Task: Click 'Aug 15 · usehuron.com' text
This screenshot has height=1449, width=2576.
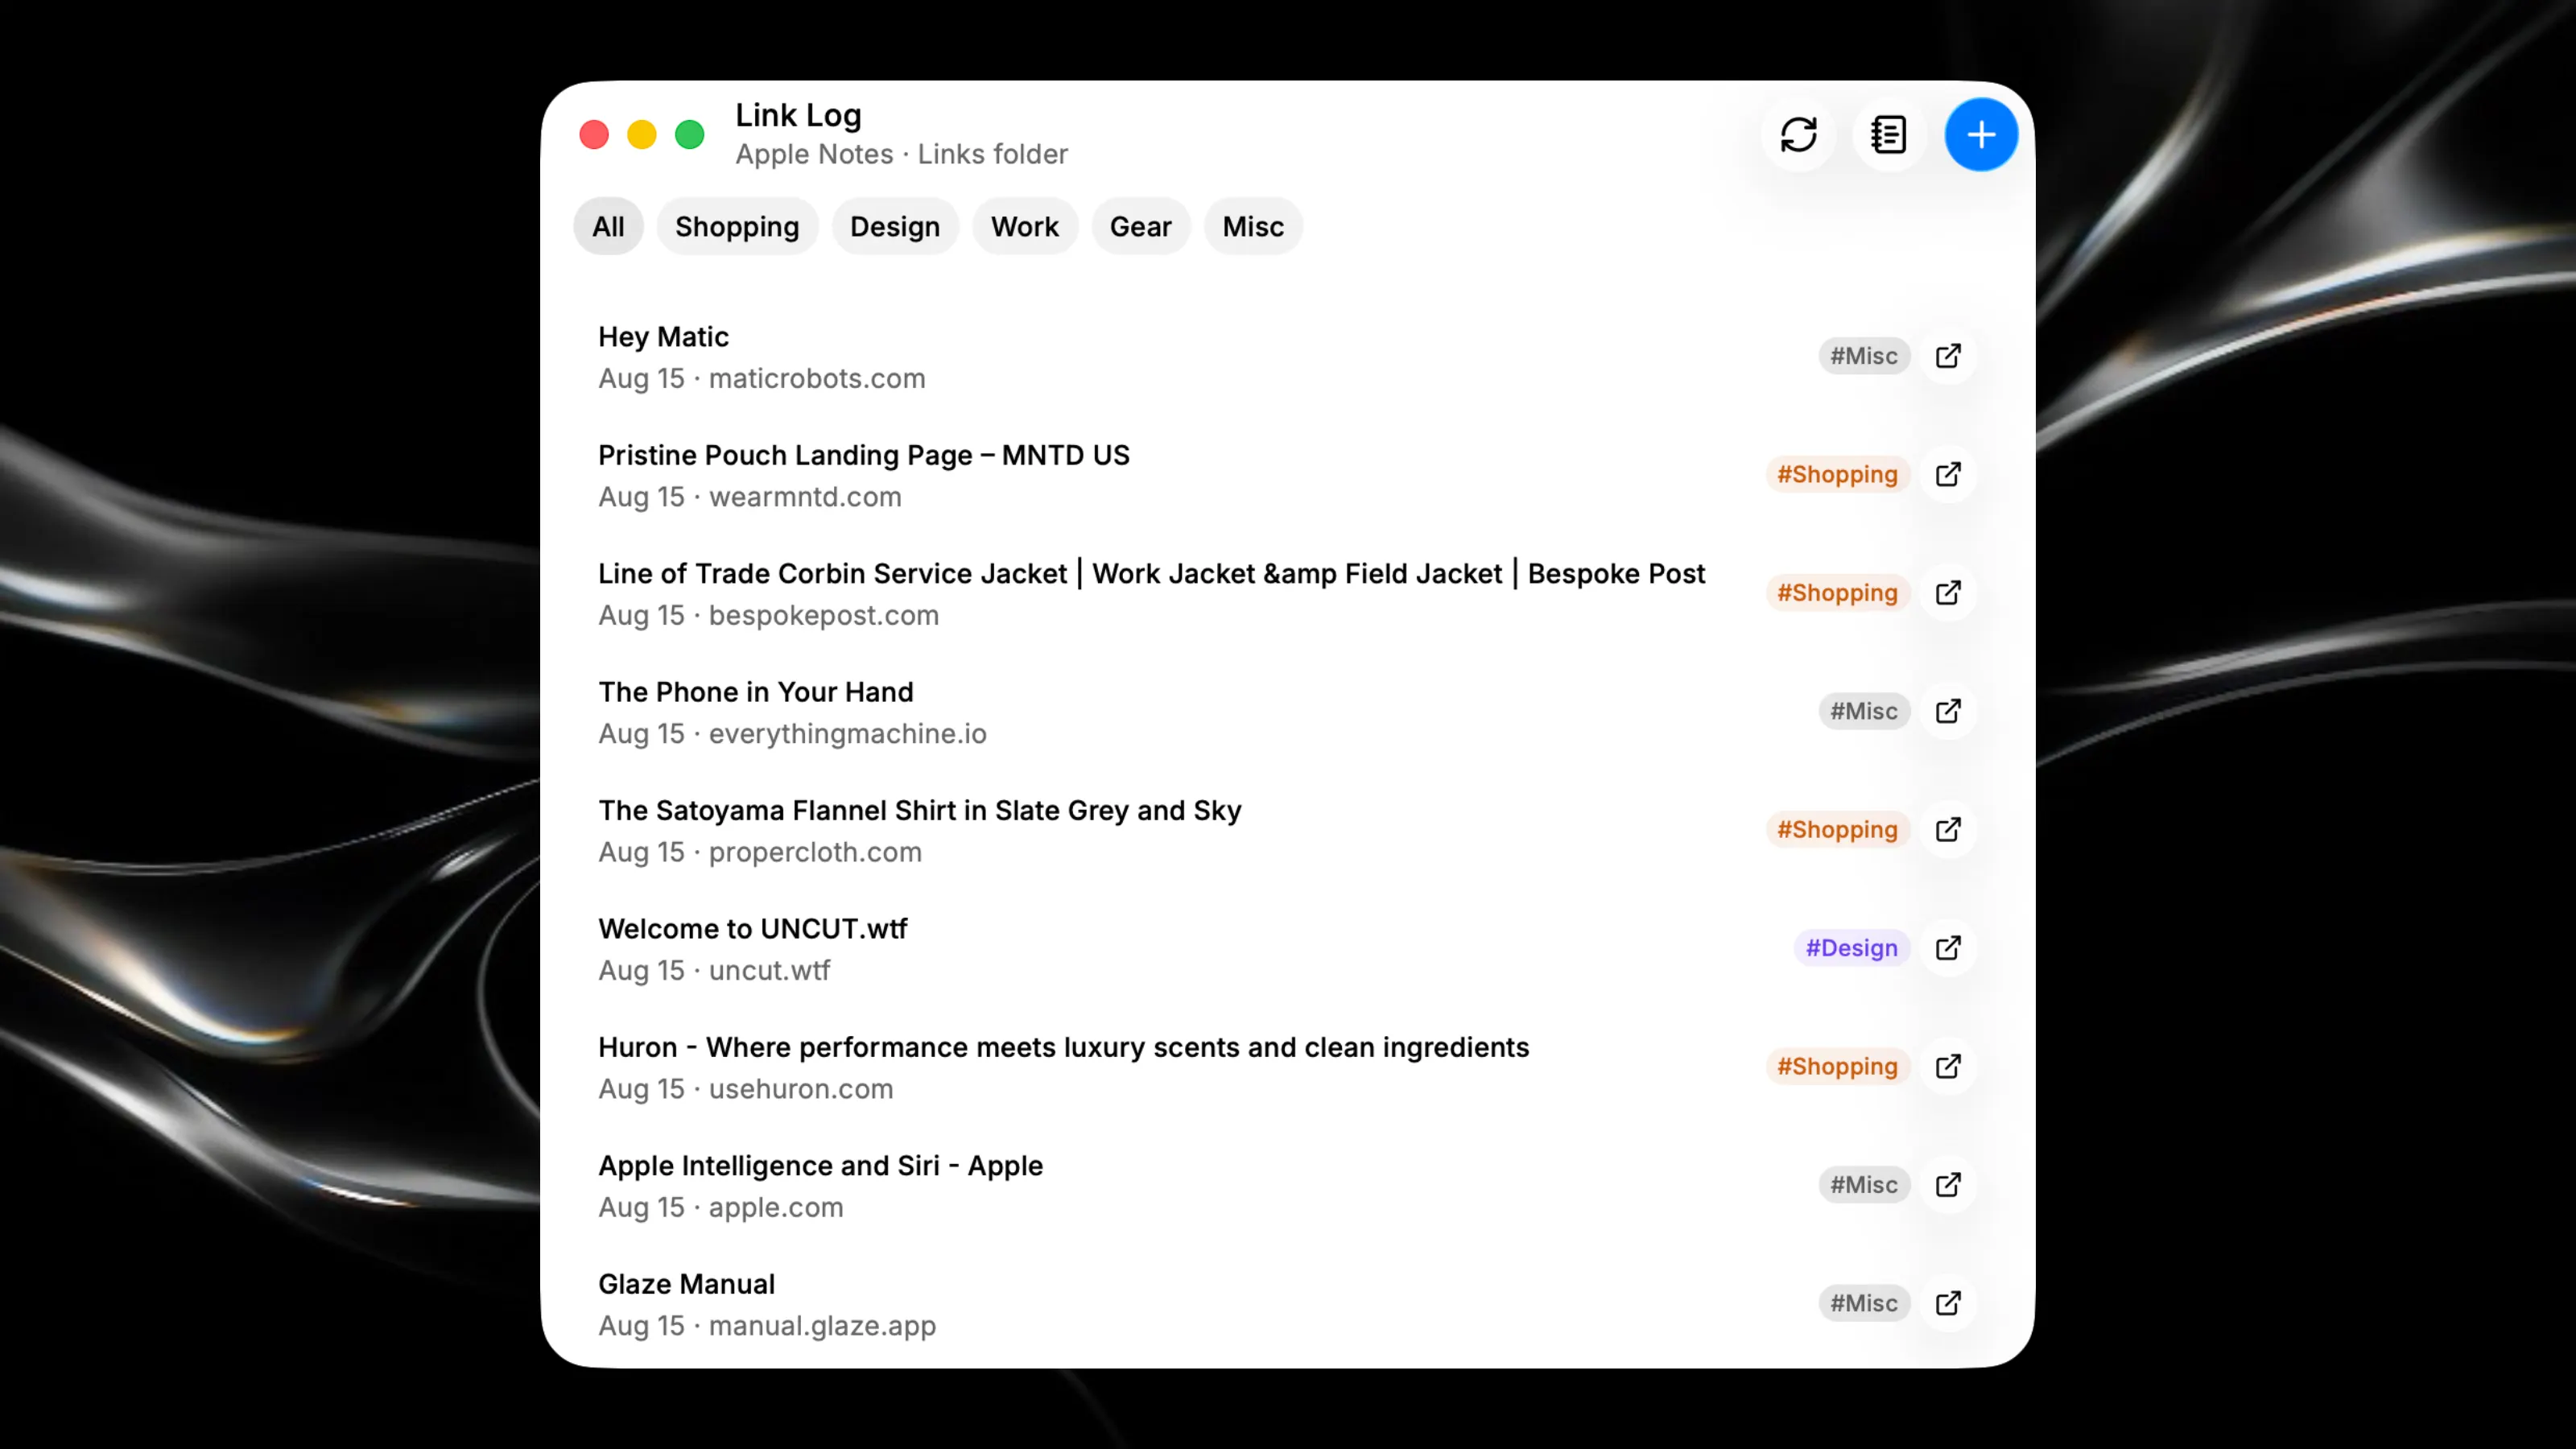Action: tap(746, 1089)
